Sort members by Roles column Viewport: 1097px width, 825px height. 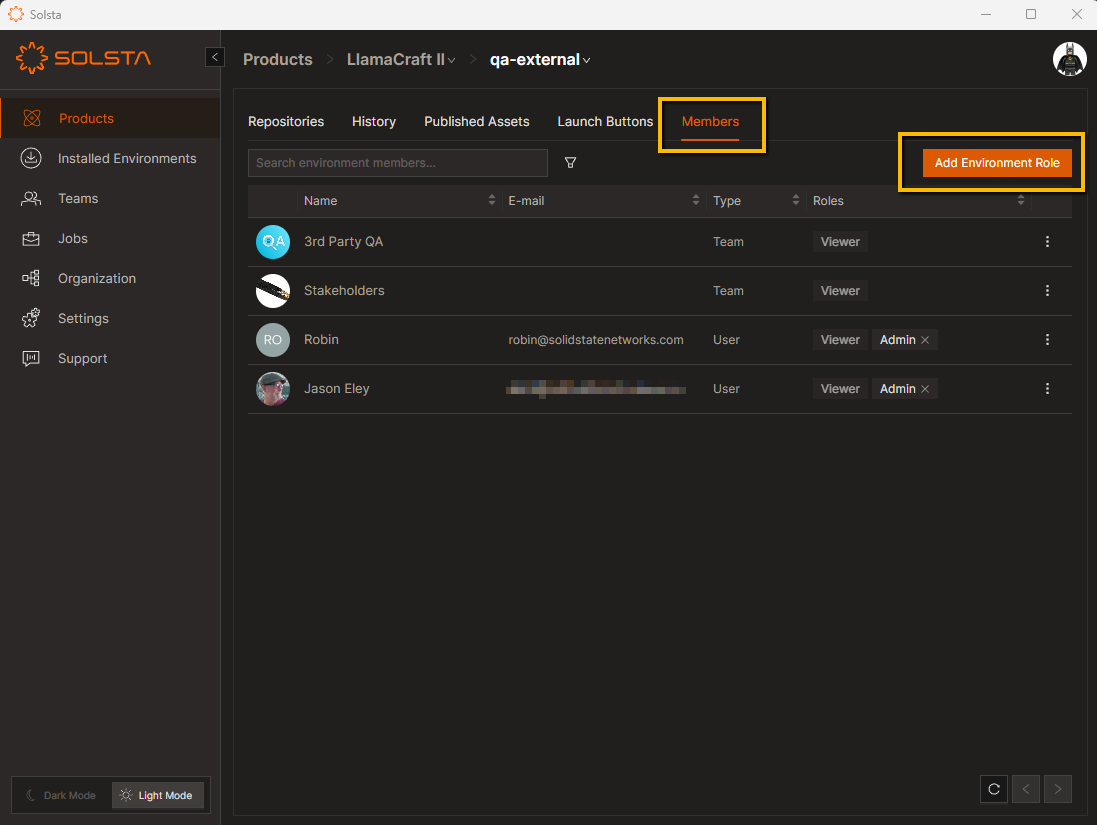(x=1021, y=200)
